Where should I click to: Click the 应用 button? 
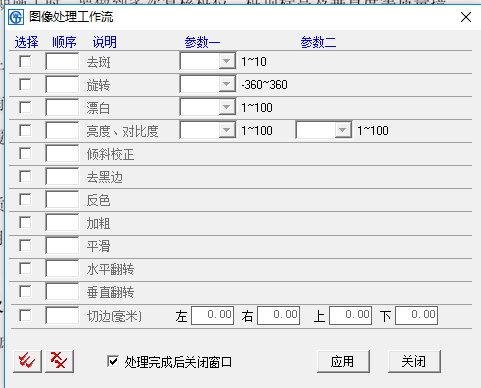[343, 361]
